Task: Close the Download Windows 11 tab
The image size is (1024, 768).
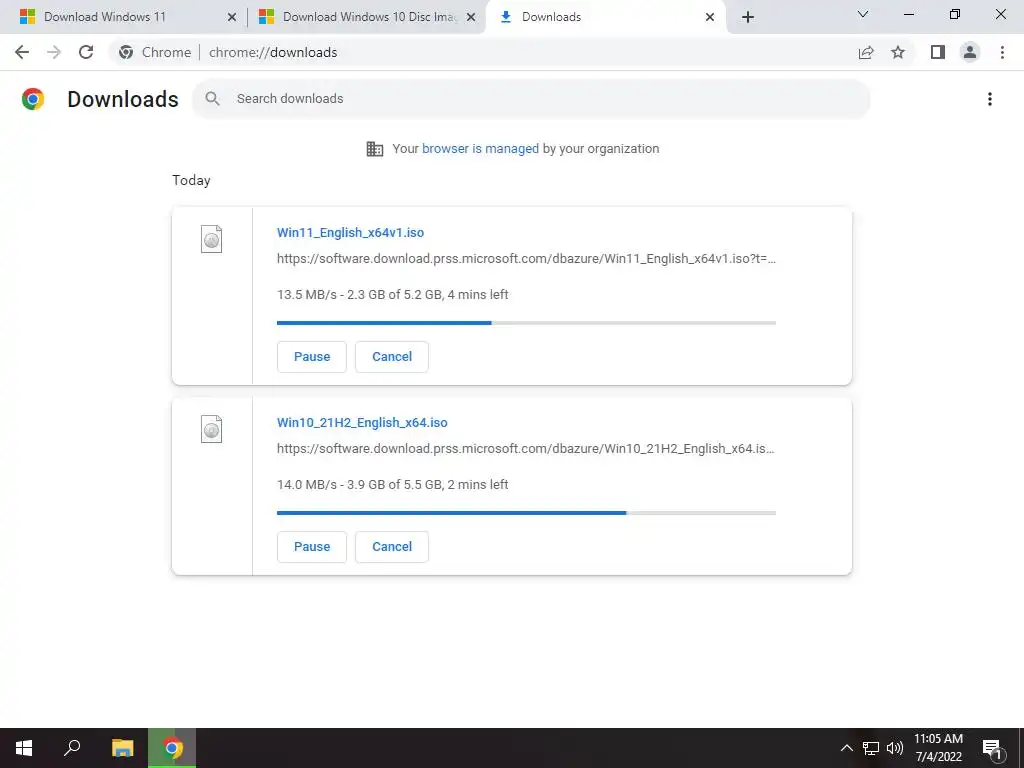Action: pos(232,17)
